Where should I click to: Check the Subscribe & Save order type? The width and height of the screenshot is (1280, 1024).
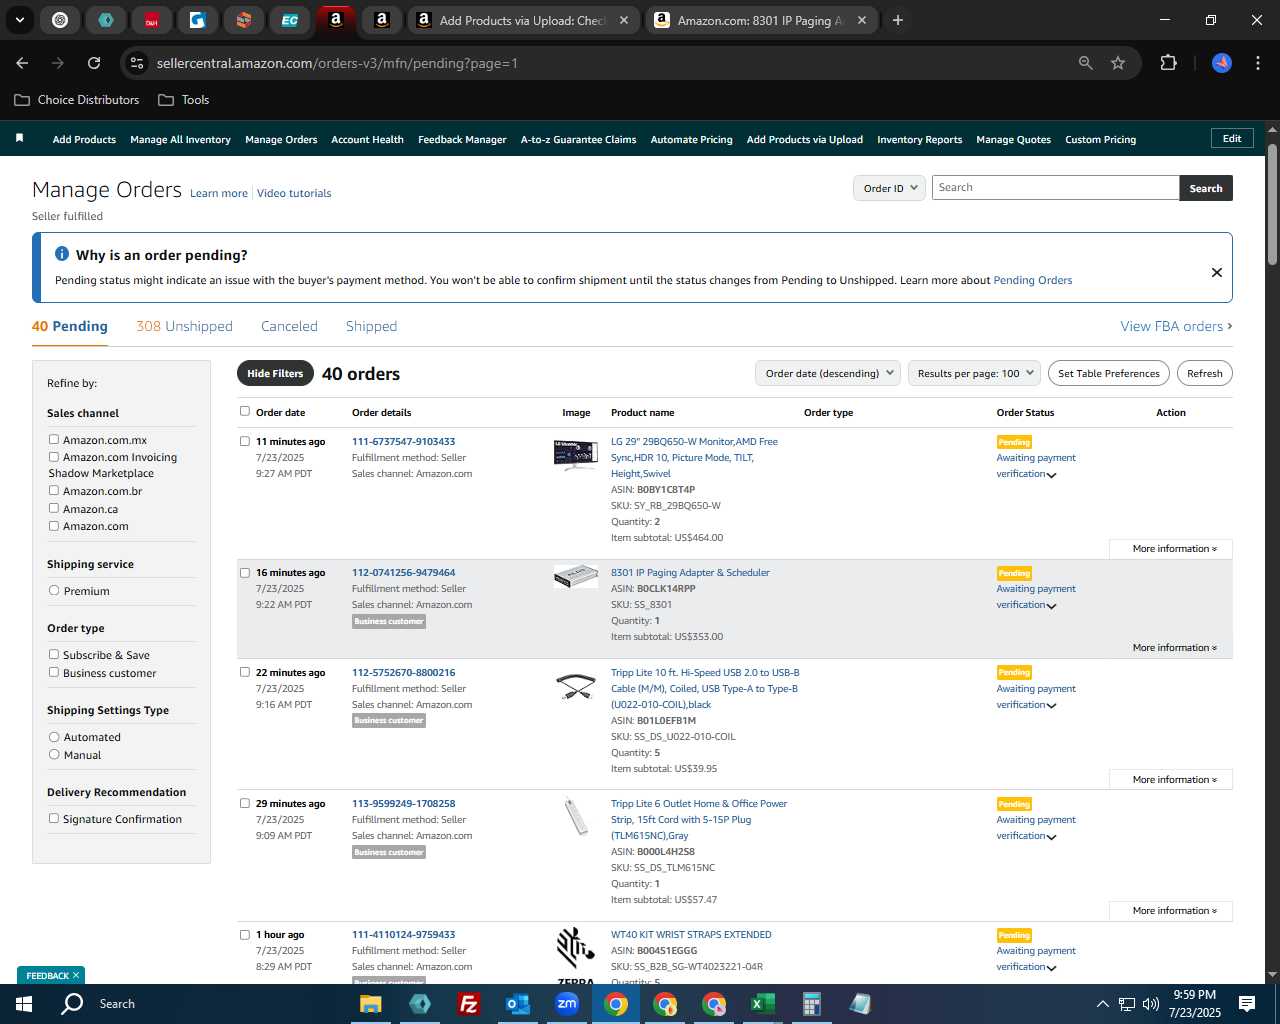54,654
